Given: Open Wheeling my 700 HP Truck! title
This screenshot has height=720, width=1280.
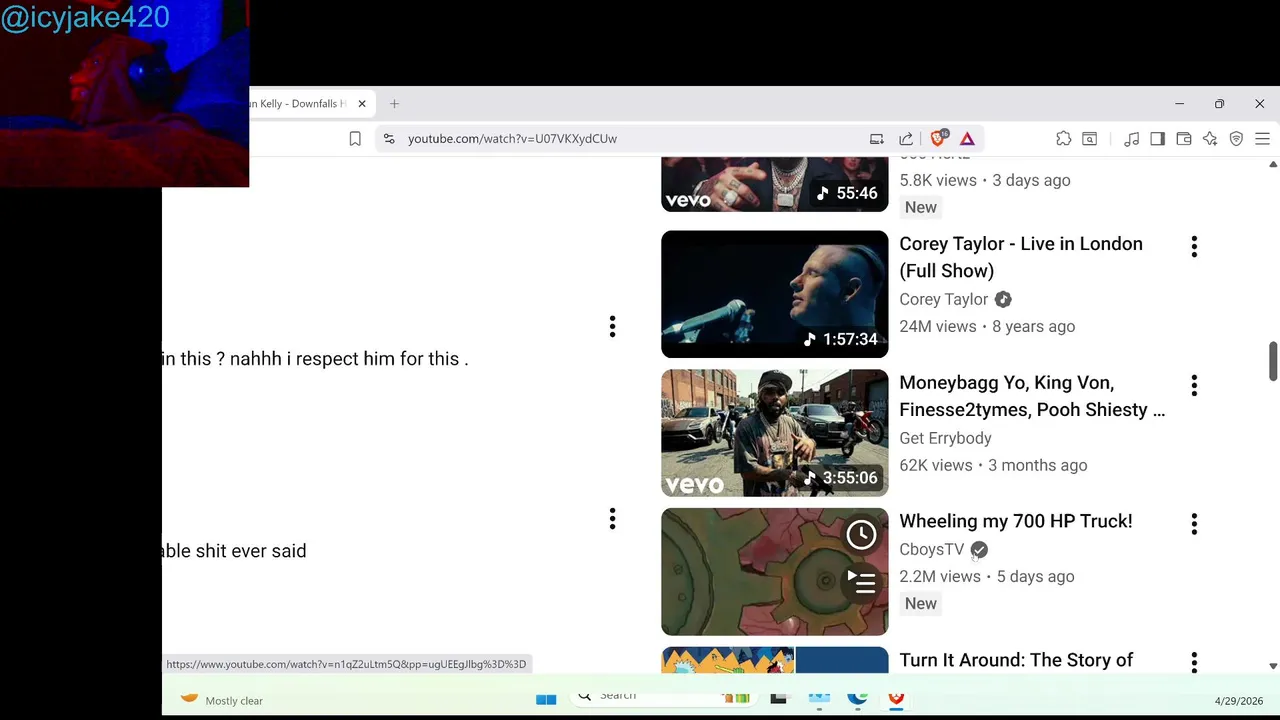Looking at the screenshot, I should 1016,521.
